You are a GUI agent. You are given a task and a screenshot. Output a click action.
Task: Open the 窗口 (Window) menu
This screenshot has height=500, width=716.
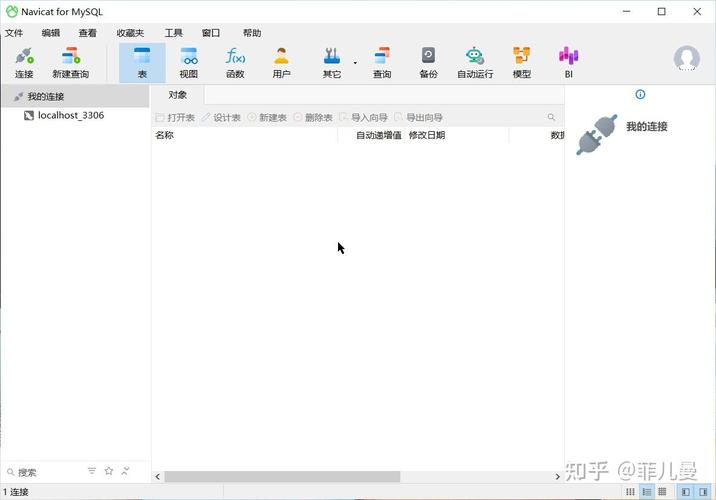coord(211,33)
